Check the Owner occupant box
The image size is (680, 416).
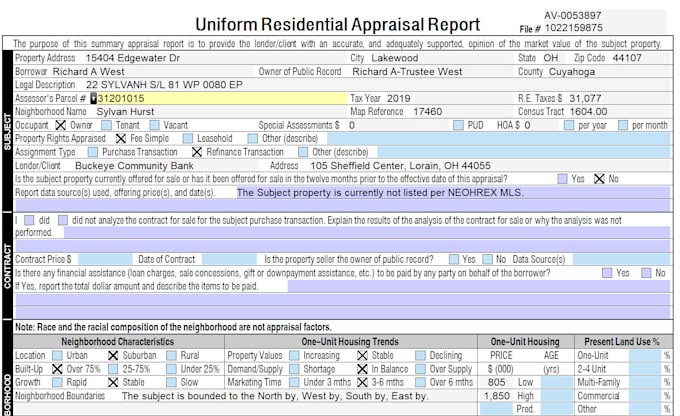pyautogui.click(x=60, y=125)
